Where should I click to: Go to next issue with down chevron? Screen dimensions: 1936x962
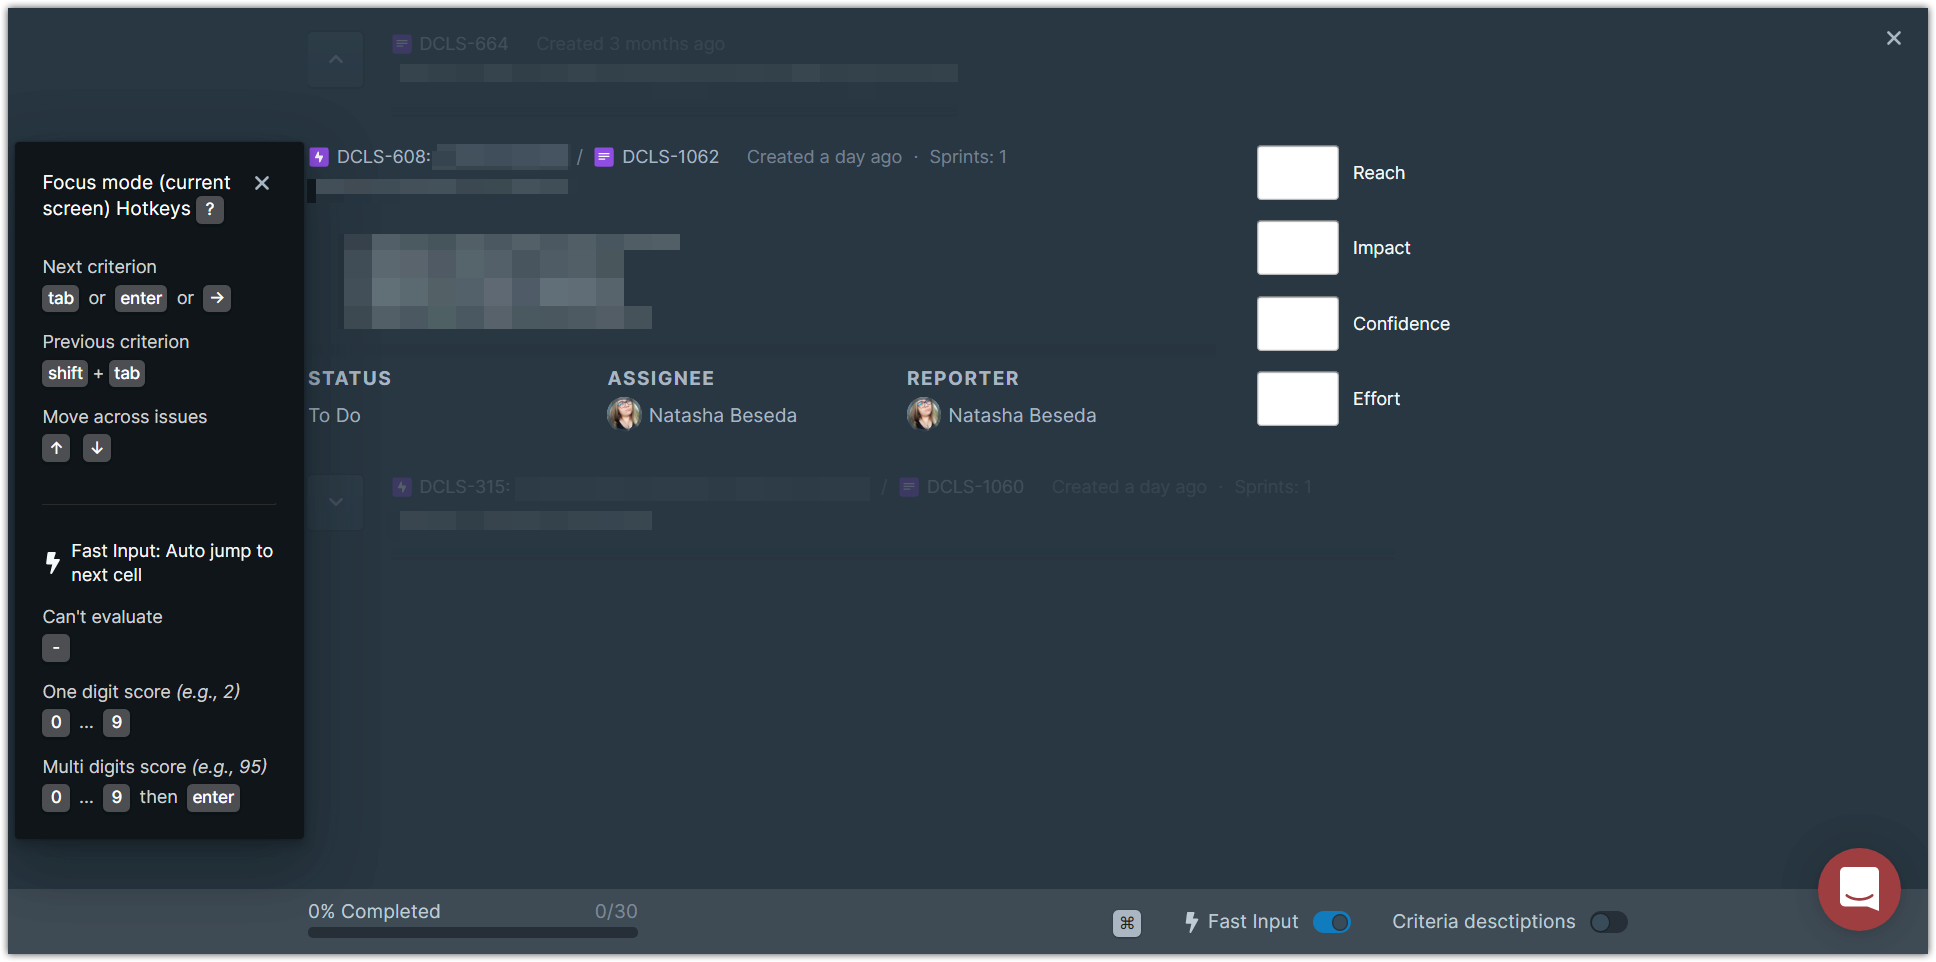(336, 502)
